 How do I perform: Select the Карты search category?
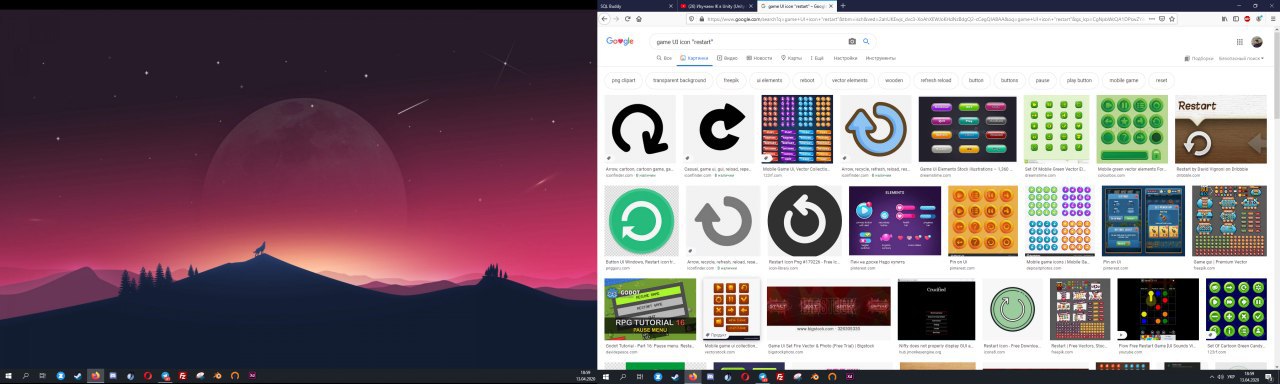click(791, 58)
